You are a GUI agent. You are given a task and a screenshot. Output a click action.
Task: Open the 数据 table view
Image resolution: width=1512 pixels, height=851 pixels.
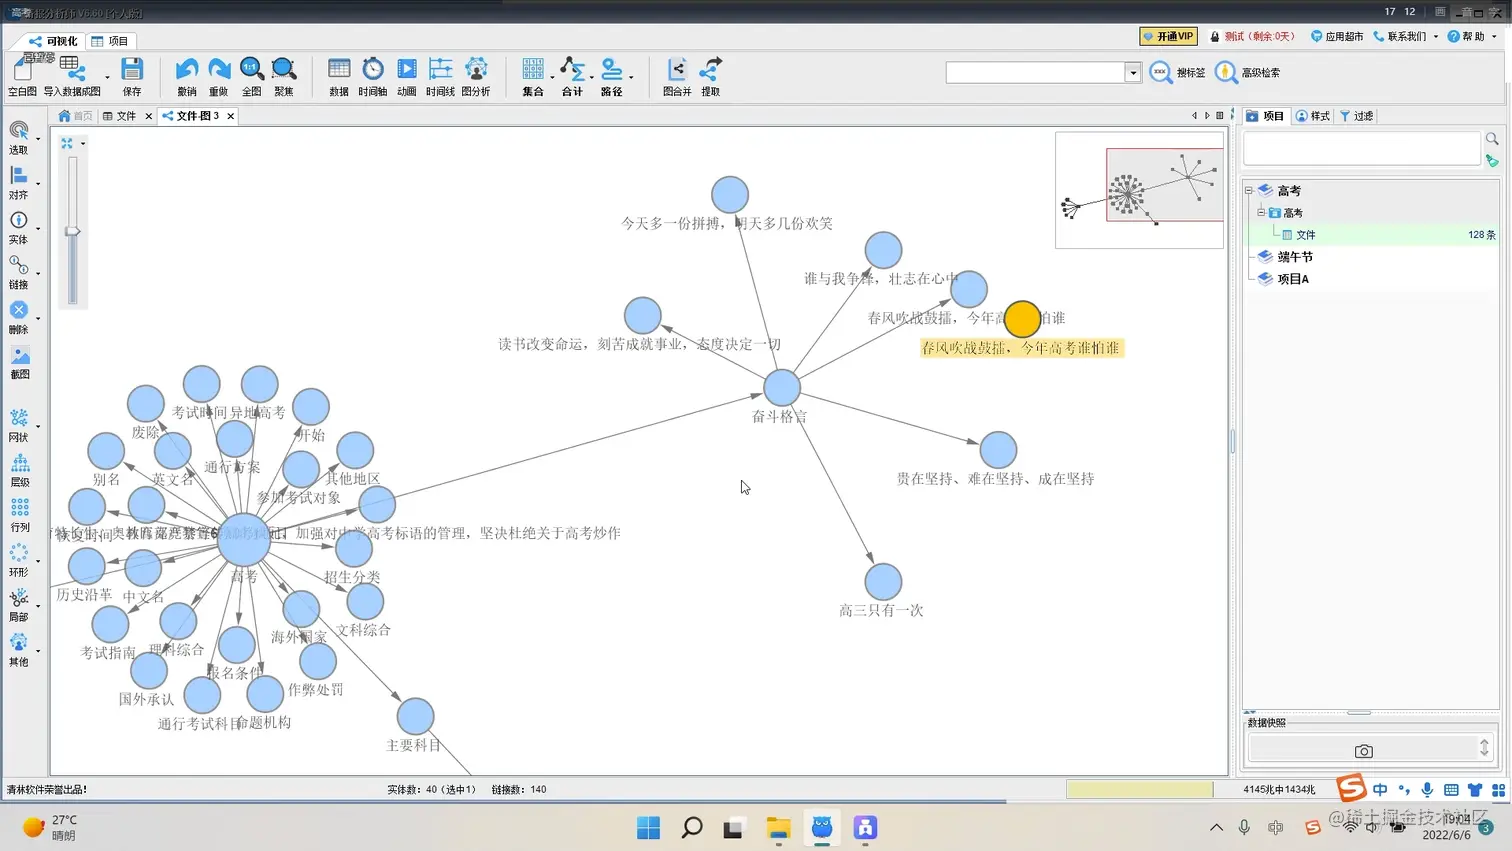point(339,76)
